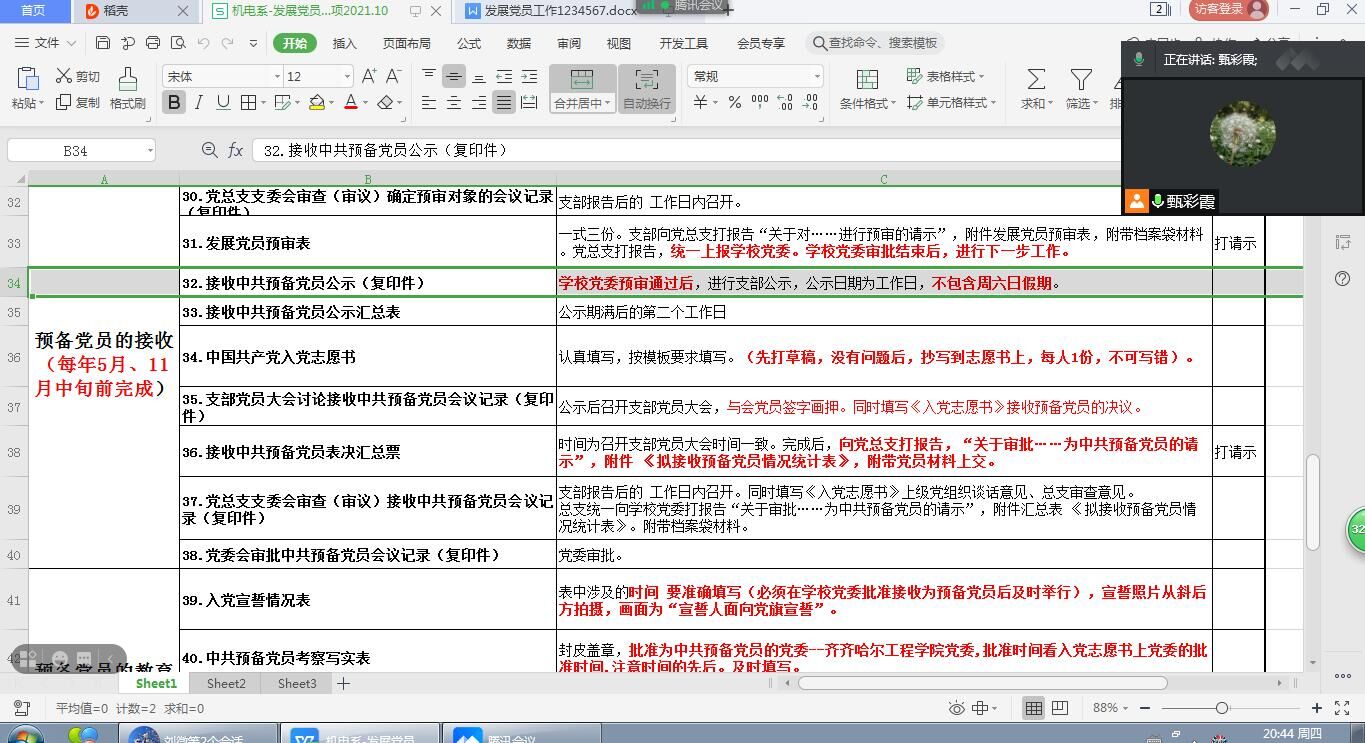Click the percent style icon
The width and height of the screenshot is (1365, 743).
(x=735, y=102)
